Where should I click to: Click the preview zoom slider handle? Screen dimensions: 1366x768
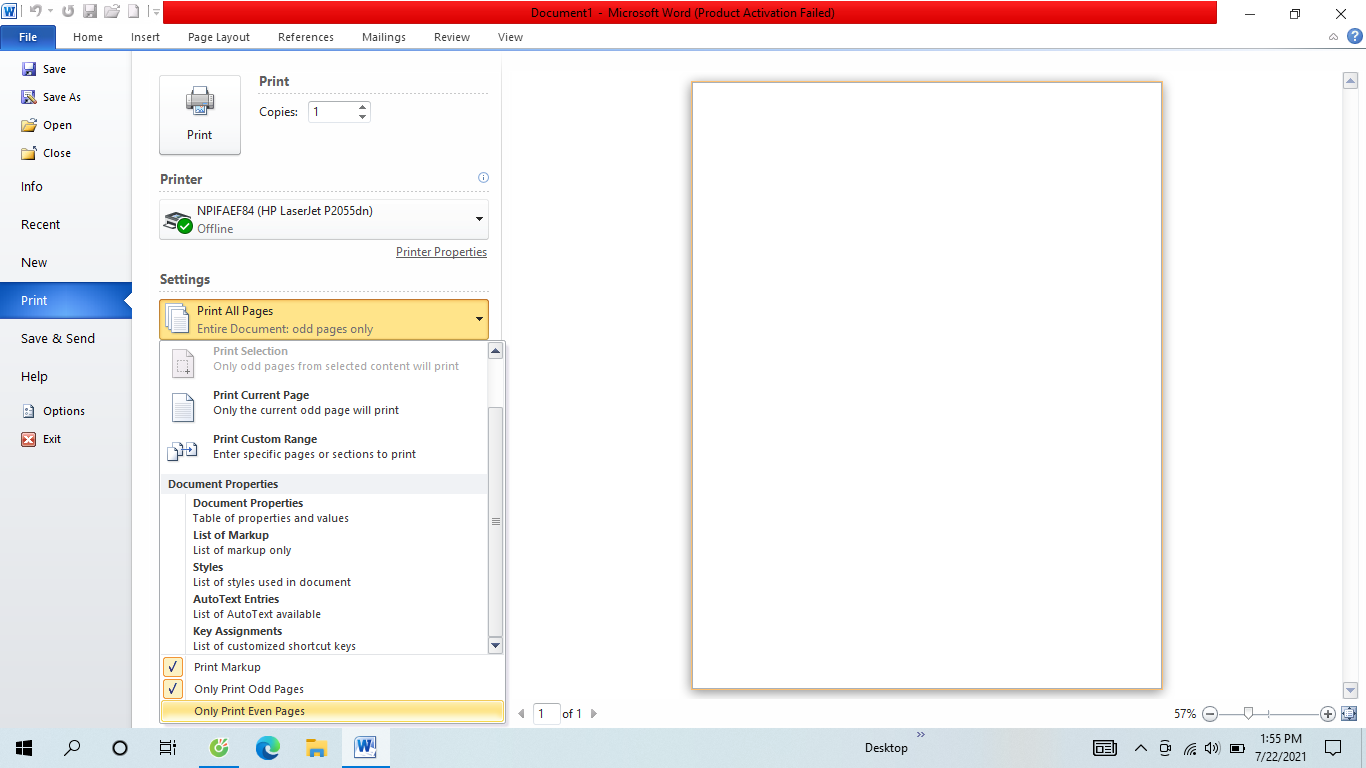pyautogui.click(x=1248, y=714)
